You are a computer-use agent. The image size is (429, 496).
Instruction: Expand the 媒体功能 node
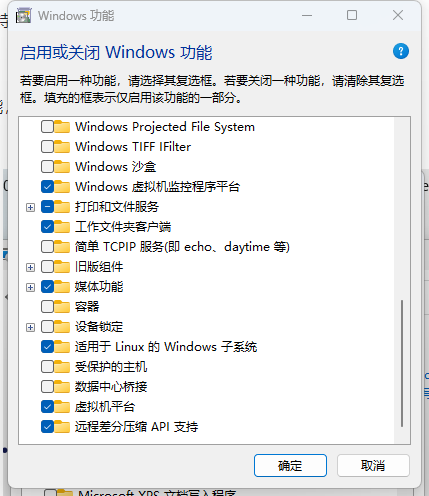point(30,287)
